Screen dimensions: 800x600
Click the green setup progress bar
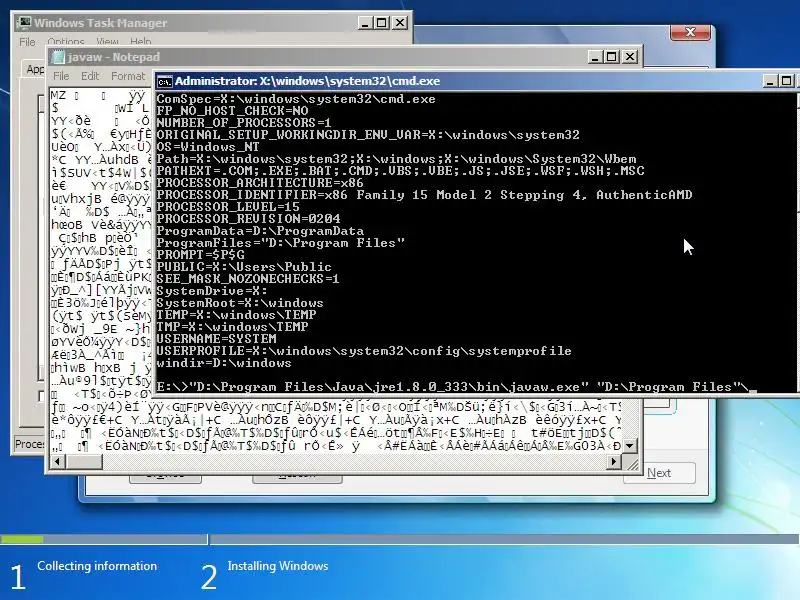coord(22,539)
